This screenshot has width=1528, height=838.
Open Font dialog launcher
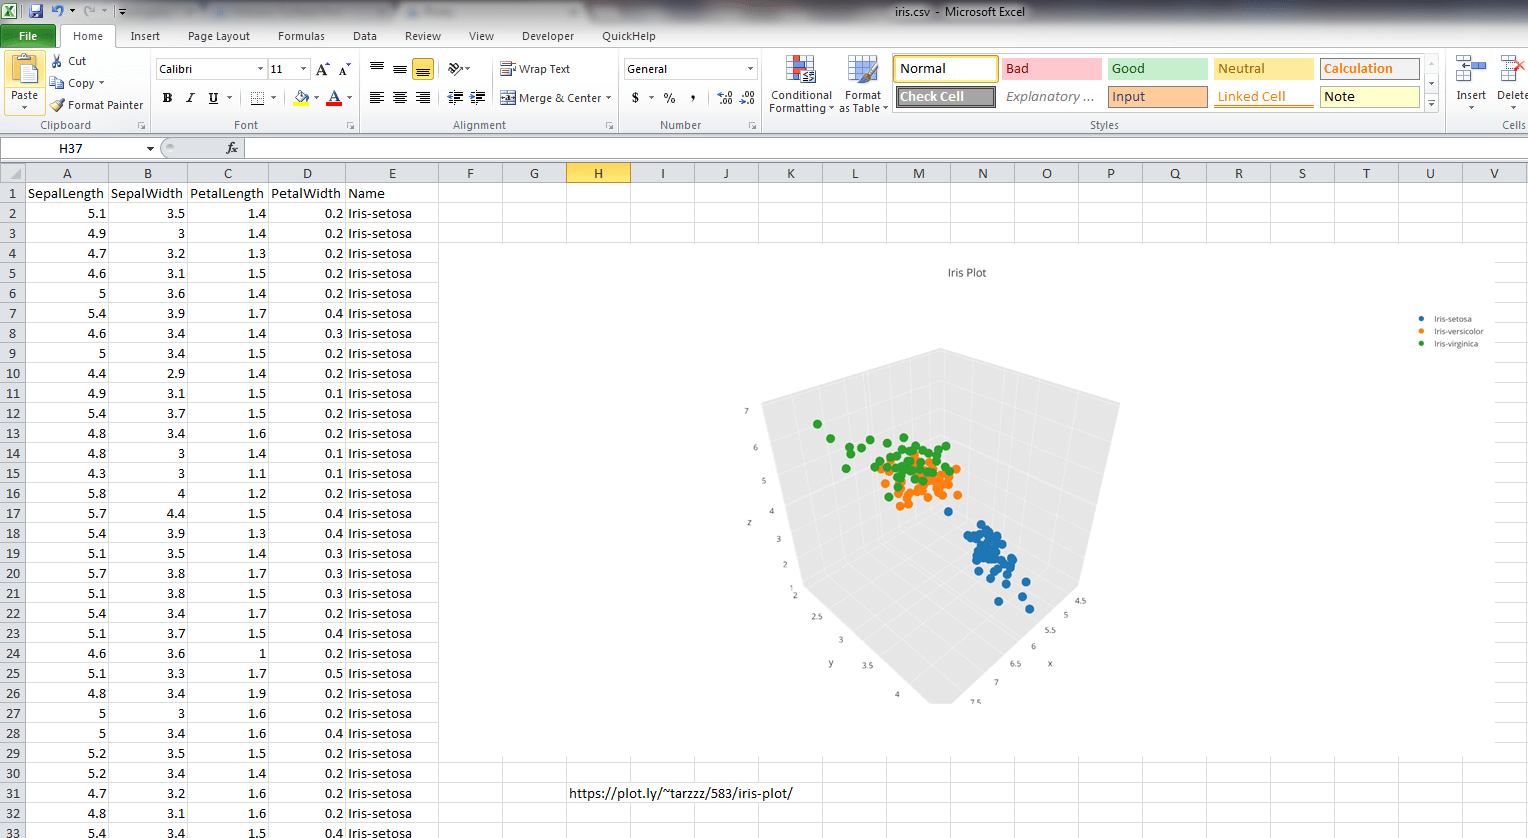click(350, 126)
